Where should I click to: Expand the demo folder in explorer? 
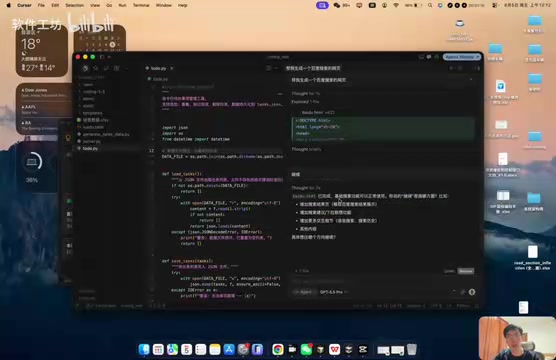coord(88,99)
